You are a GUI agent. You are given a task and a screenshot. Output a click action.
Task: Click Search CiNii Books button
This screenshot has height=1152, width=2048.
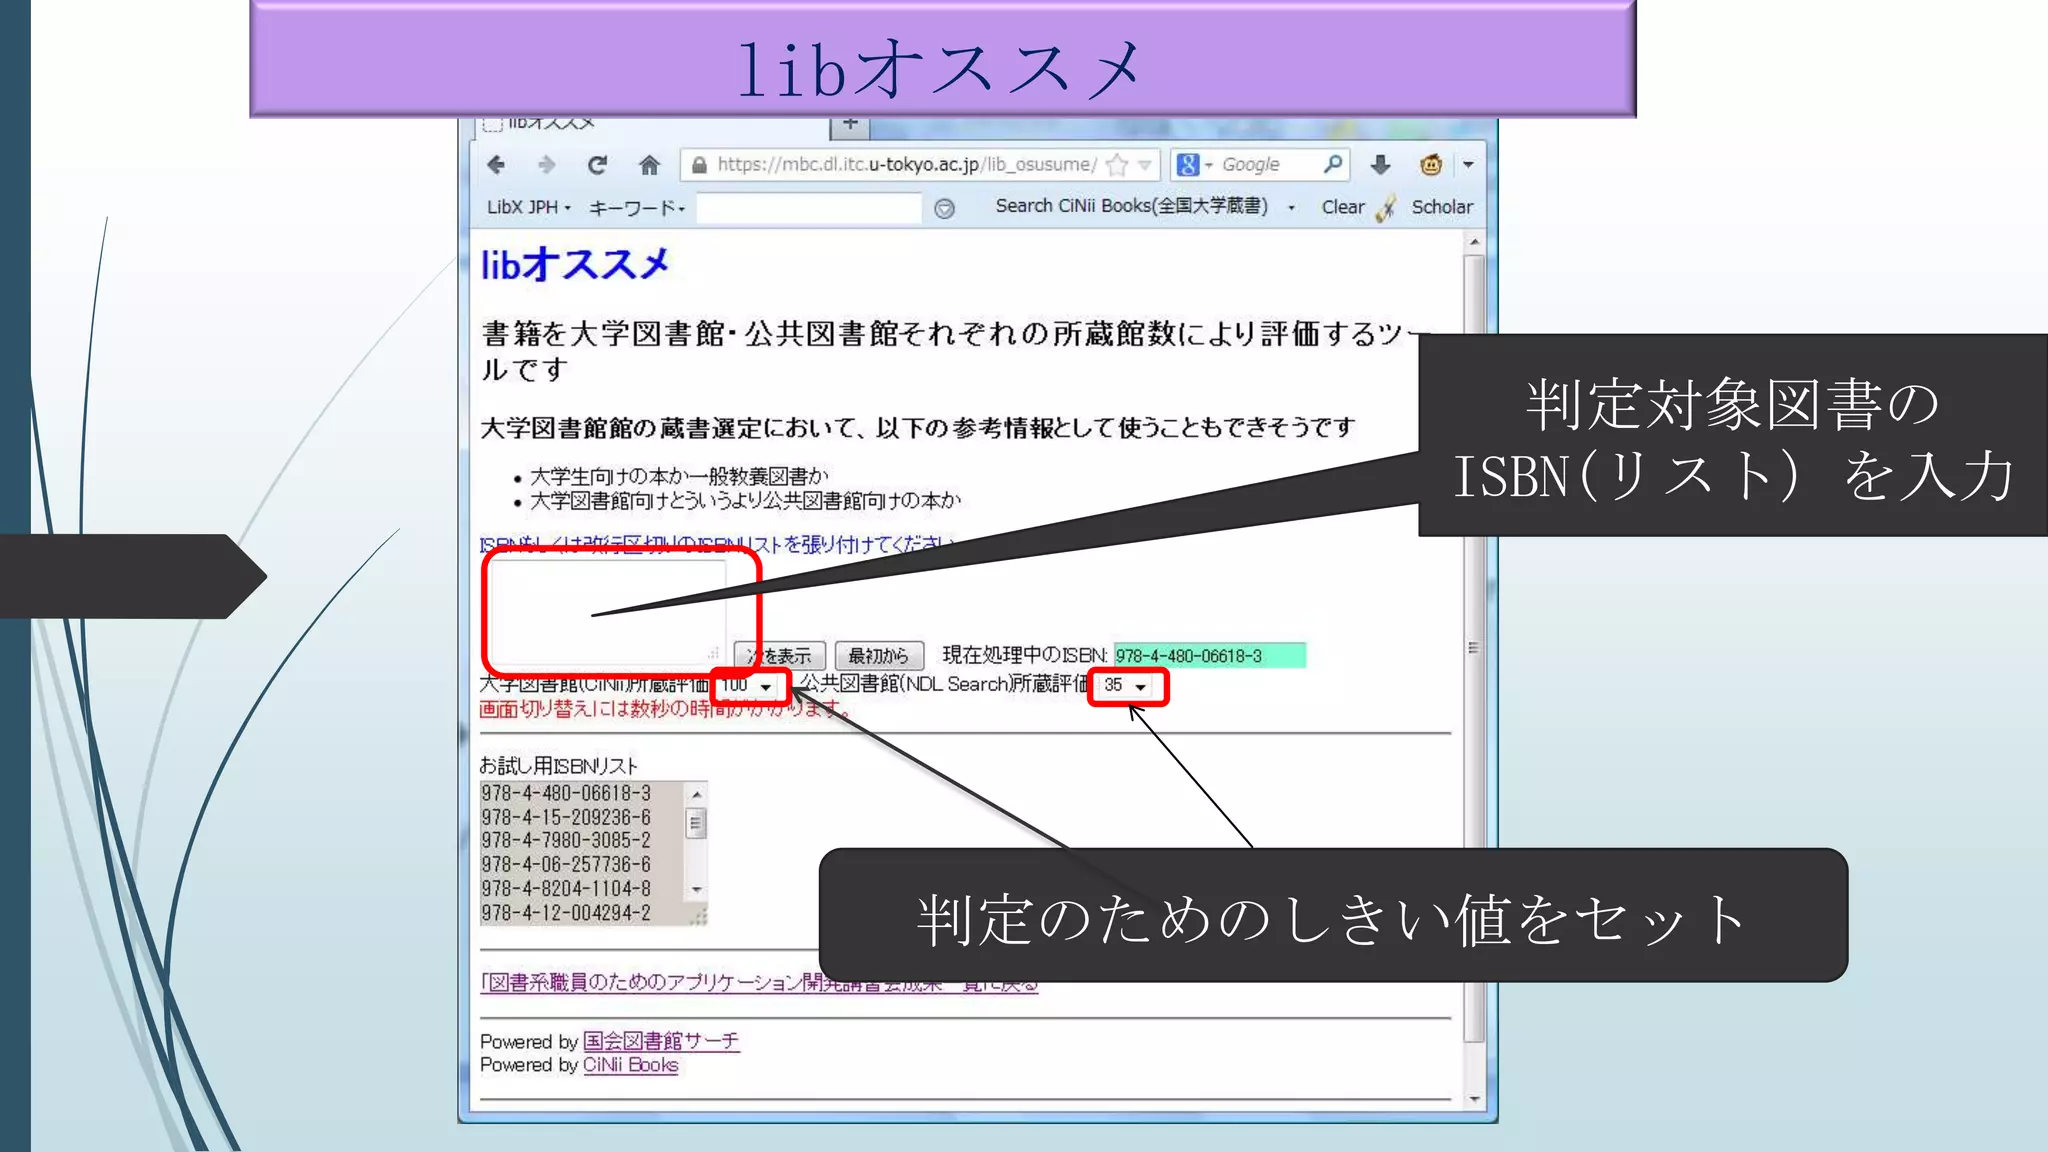point(1131,206)
